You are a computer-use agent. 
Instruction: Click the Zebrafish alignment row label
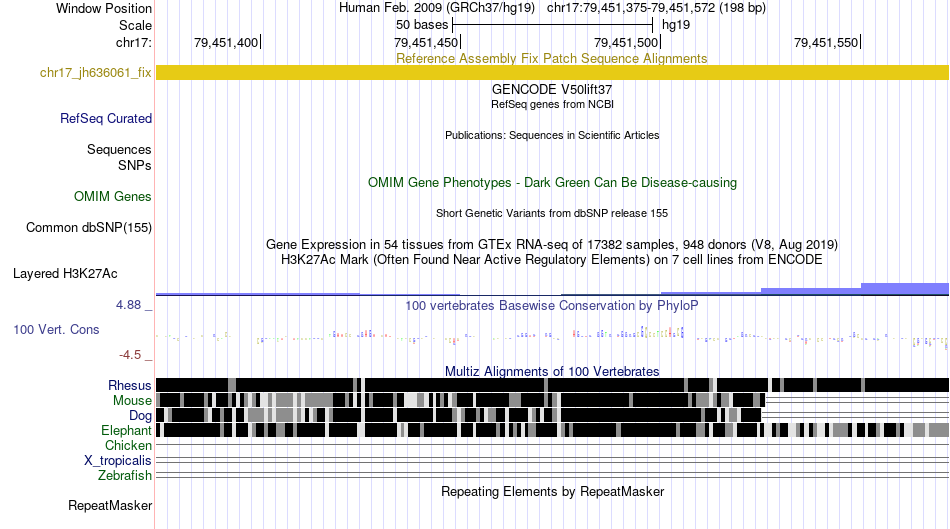(x=125, y=476)
